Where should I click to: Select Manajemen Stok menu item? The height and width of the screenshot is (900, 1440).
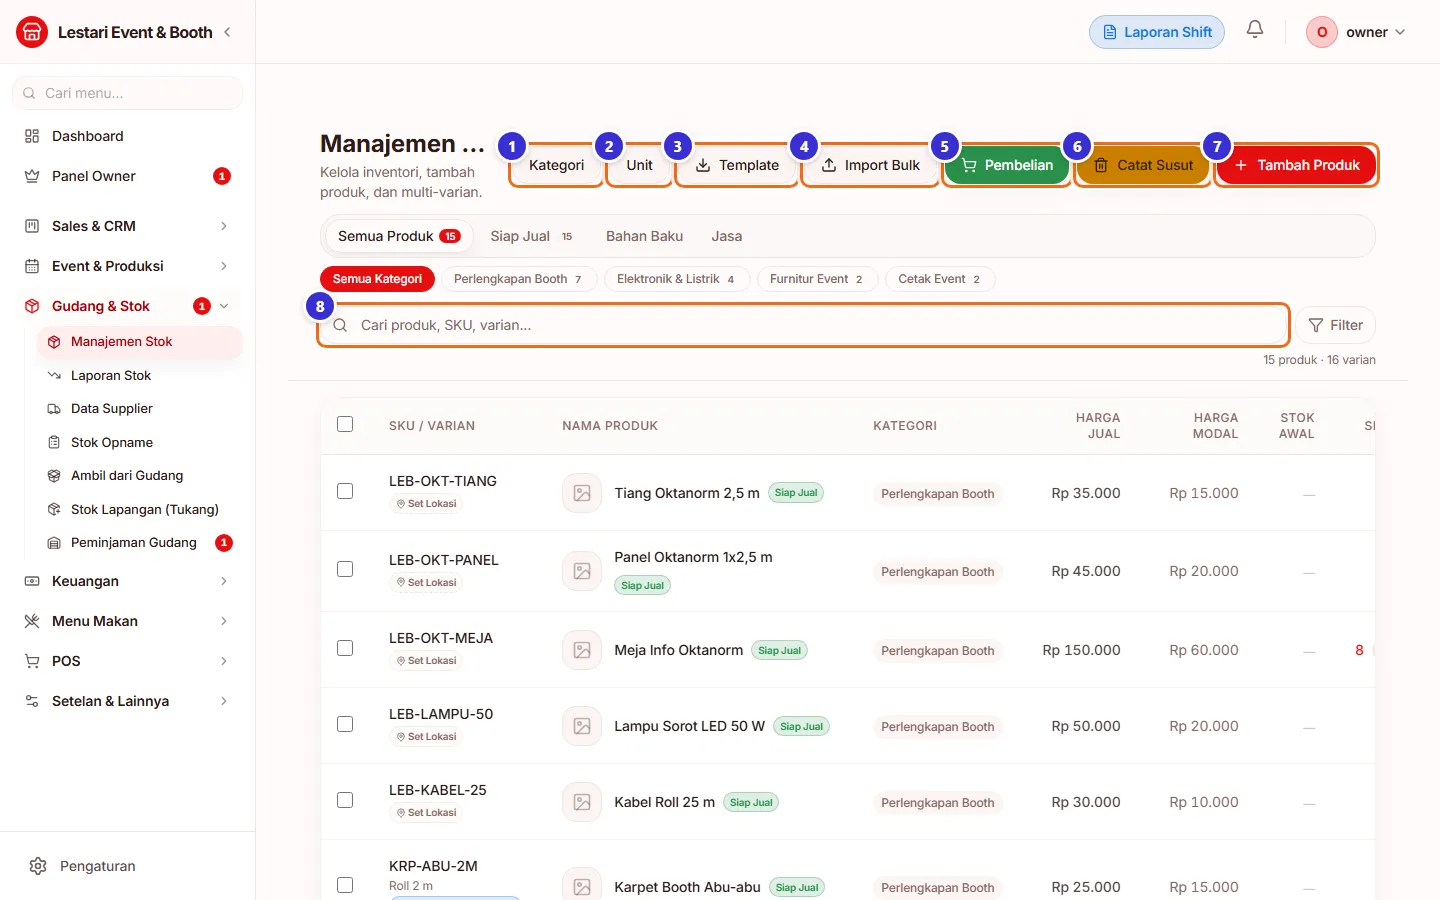point(140,341)
